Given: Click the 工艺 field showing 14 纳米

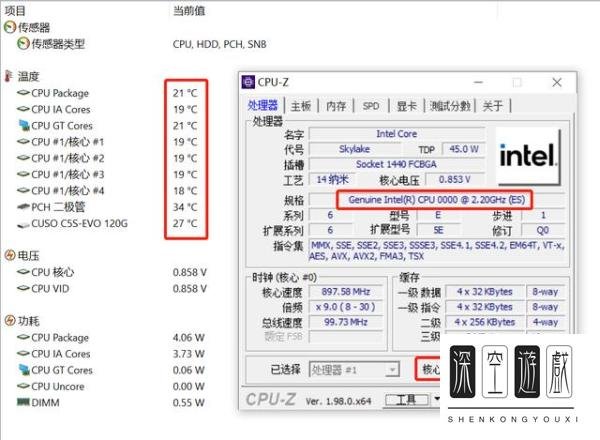Looking at the screenshot, I should pos(333,179).
